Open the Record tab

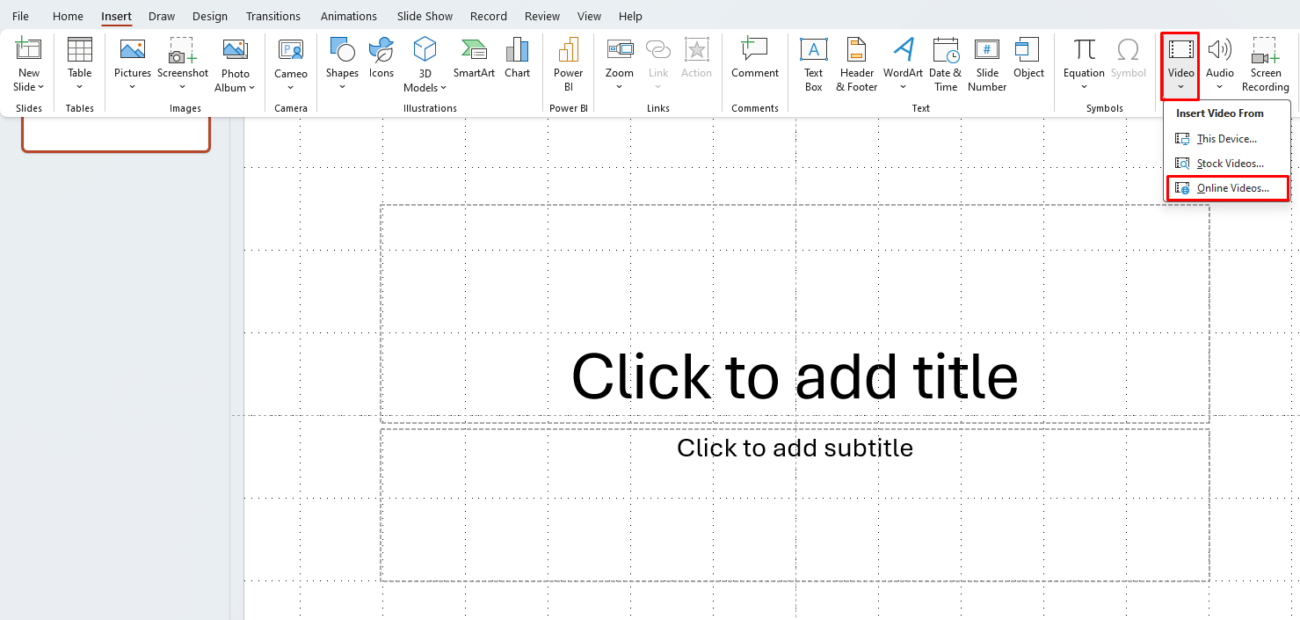pos(488,16)
